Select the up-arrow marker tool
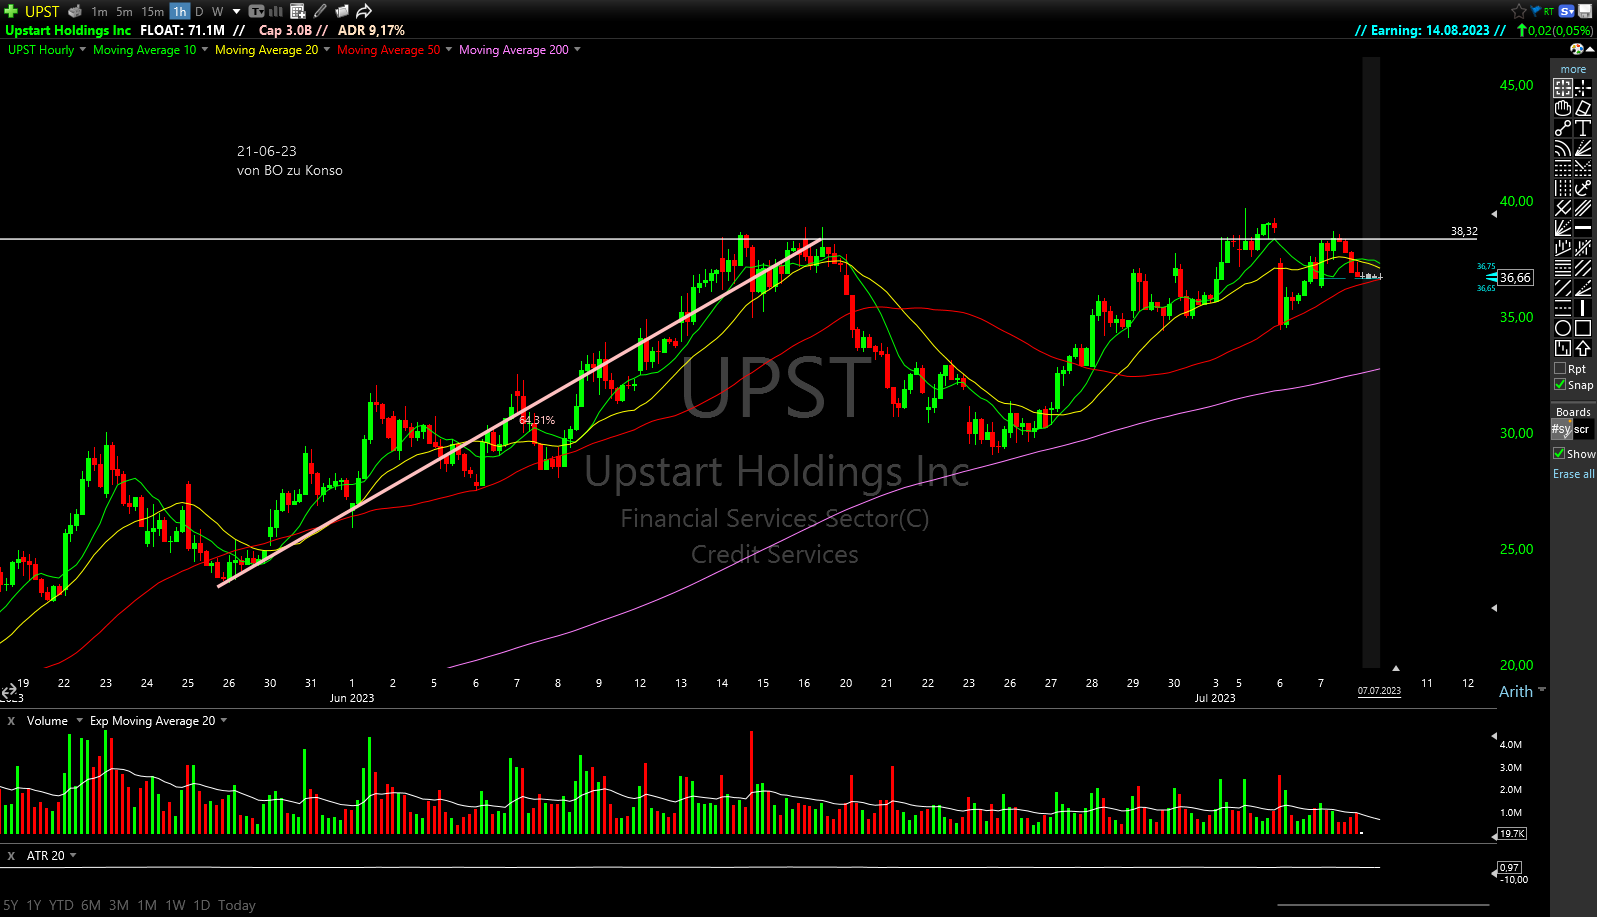Image resolution: width=1597 pixels, height=917 pixels. (x=1583, y=348)
